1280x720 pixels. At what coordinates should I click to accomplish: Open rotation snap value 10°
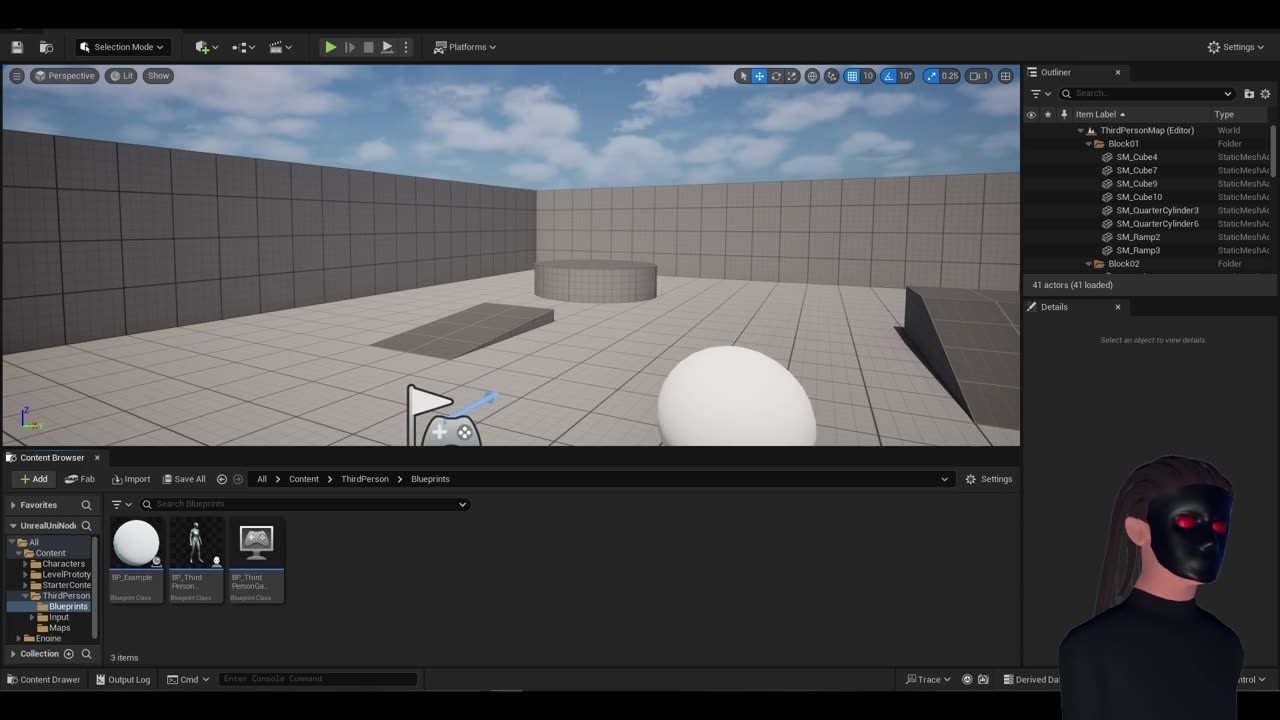(905, 76)
